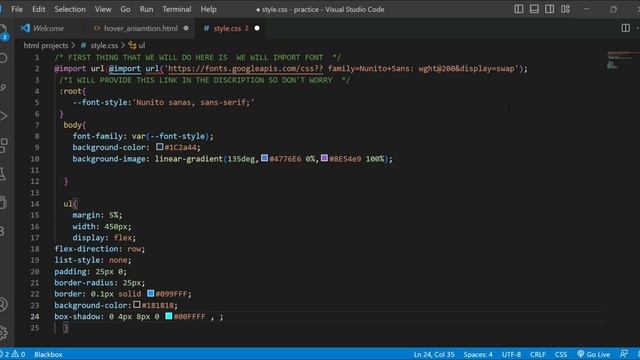Open Source Control view in activity bar

click(x=3, y=87)
